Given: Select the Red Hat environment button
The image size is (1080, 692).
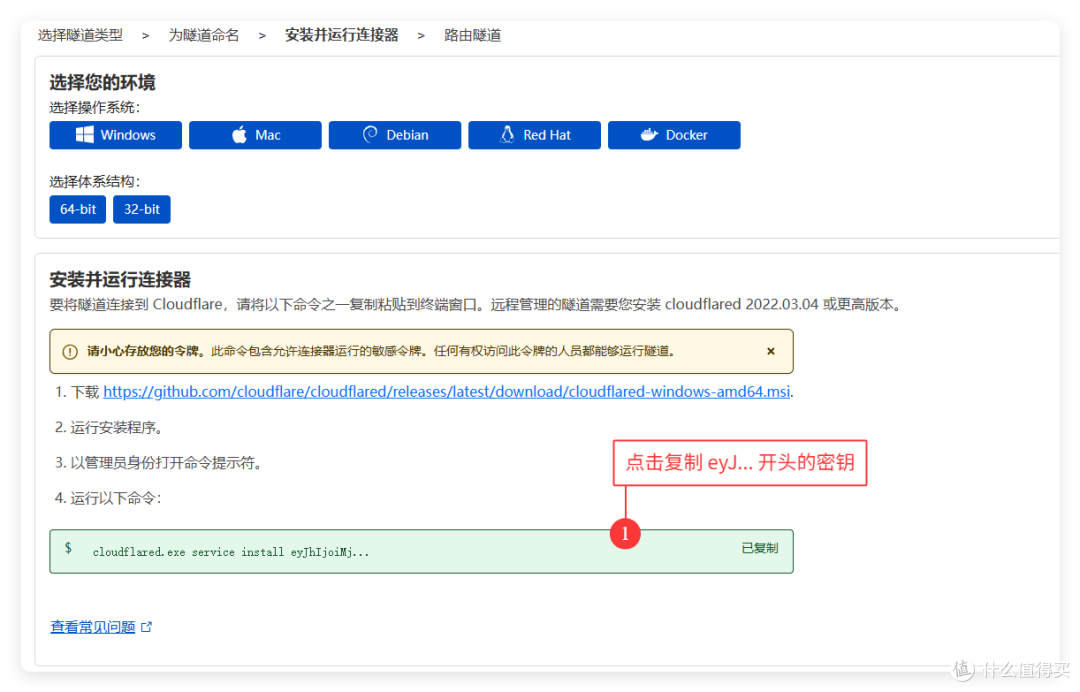Looking at the screenshot, I should pyautogui.click(x=534, y=135).
